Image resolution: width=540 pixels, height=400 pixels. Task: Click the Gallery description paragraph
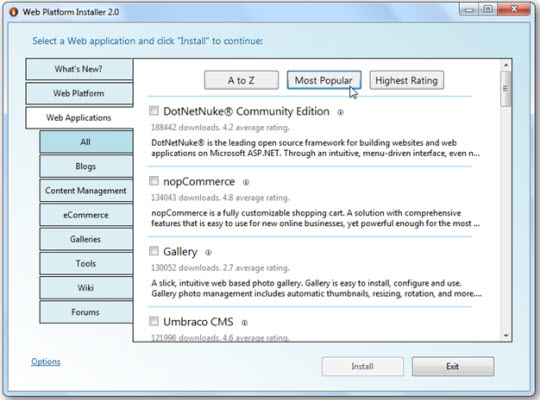pos(316,288)
